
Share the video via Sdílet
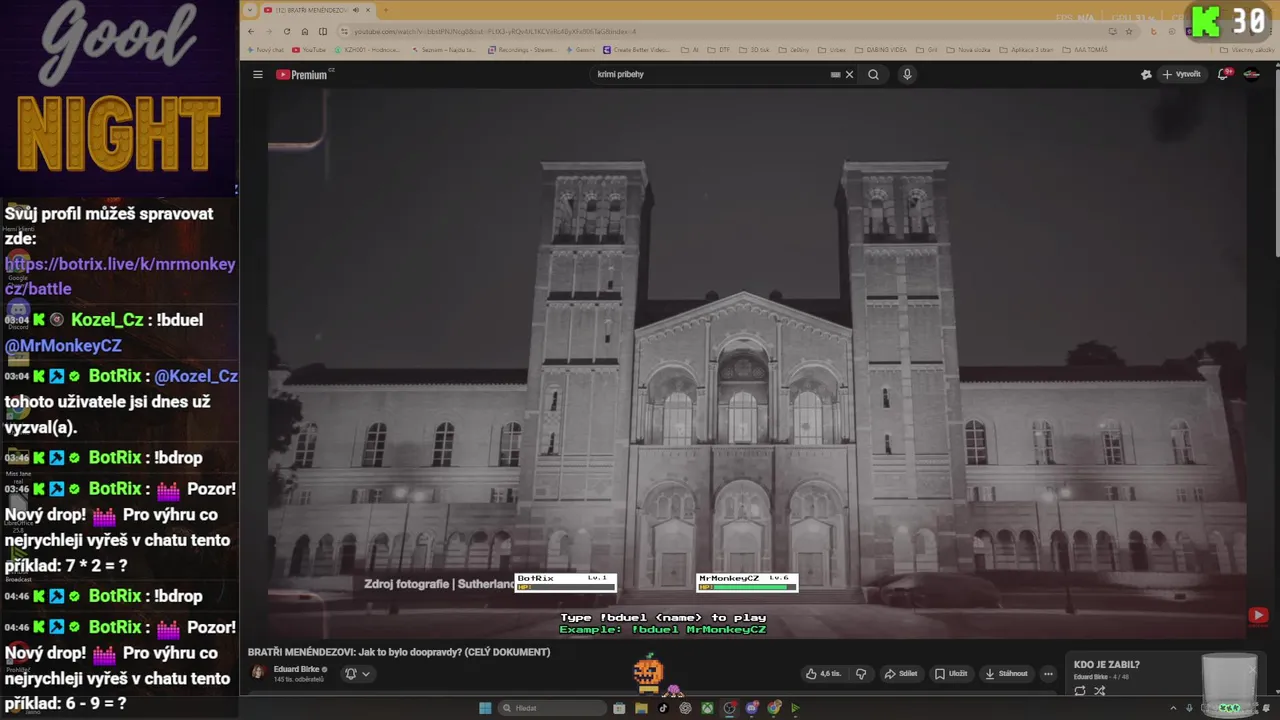coord(900,674)
